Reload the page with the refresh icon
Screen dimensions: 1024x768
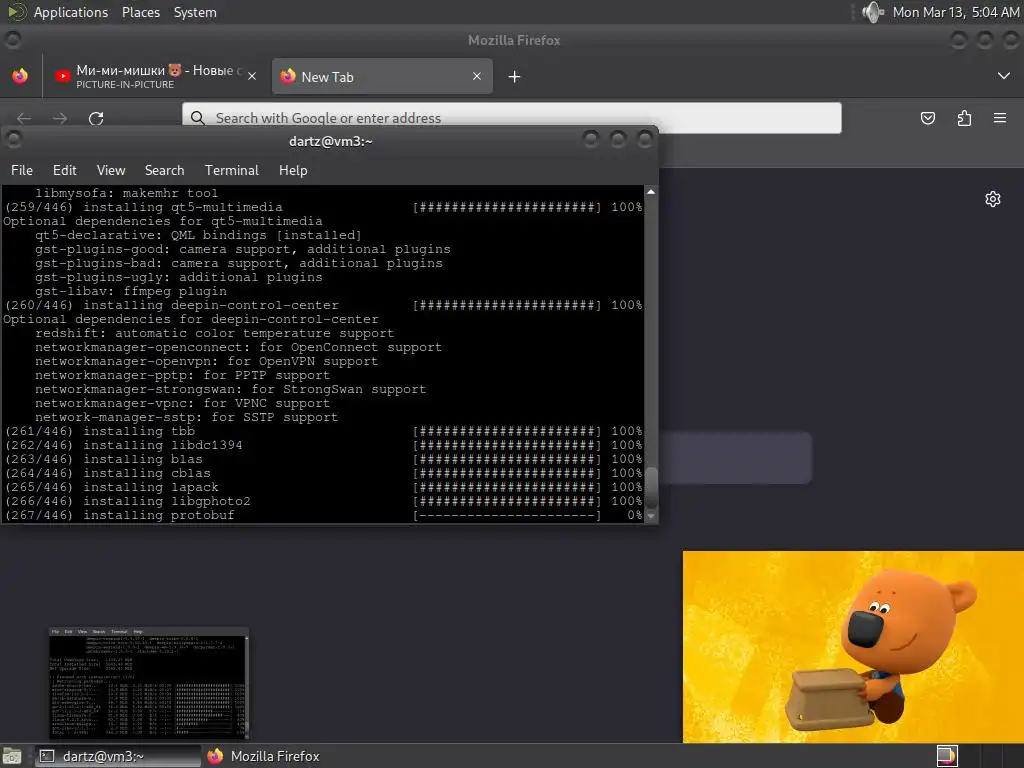pos(96,118)
